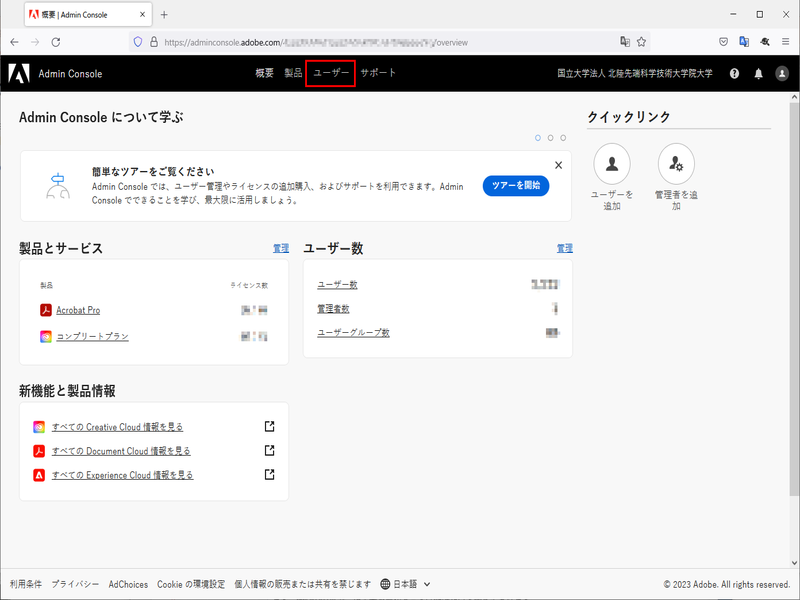
Task: Open the Pocket save icon
Action: point(723,42)
